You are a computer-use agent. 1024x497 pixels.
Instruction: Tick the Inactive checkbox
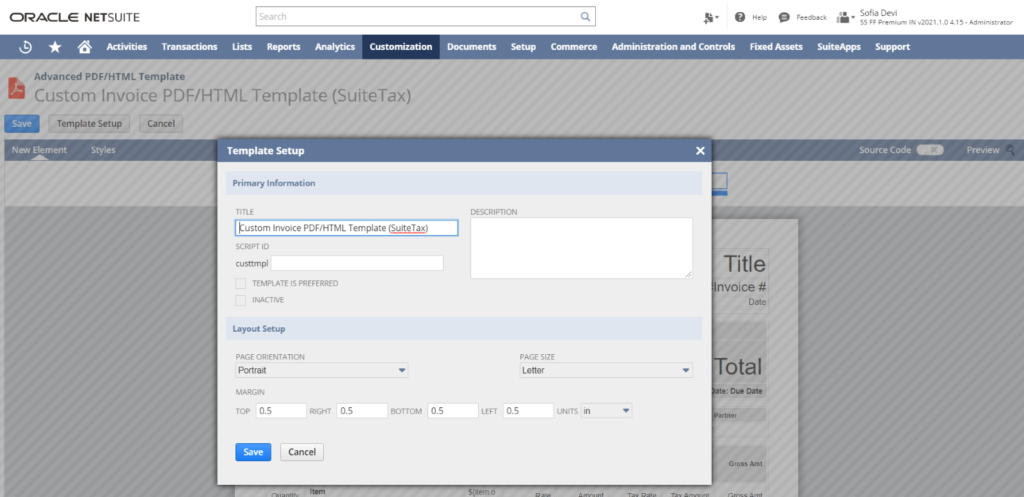(x=240, y=299)
